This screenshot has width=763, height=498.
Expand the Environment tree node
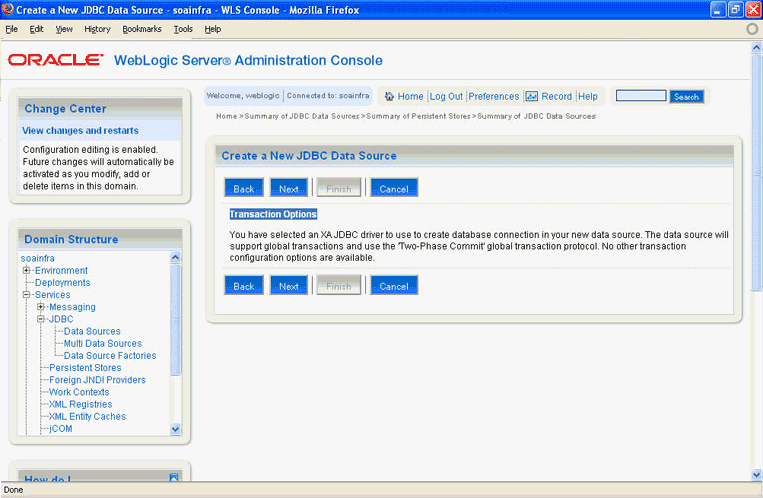tap(26, 271)
